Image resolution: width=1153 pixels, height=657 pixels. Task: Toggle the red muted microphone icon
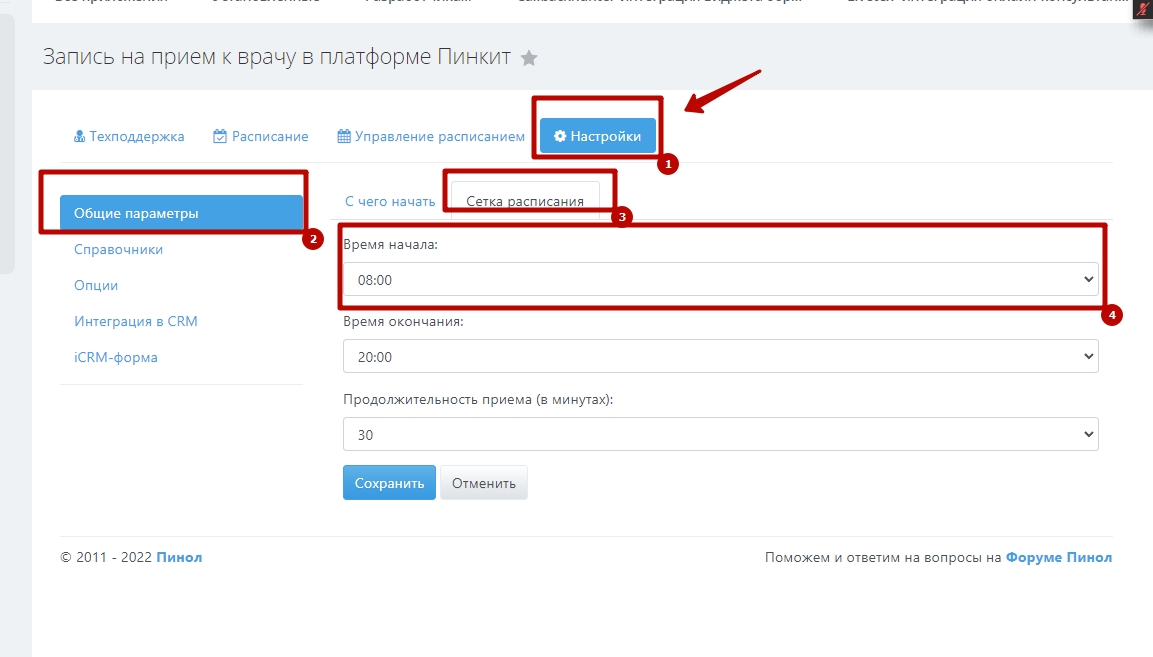(1143, 9)
